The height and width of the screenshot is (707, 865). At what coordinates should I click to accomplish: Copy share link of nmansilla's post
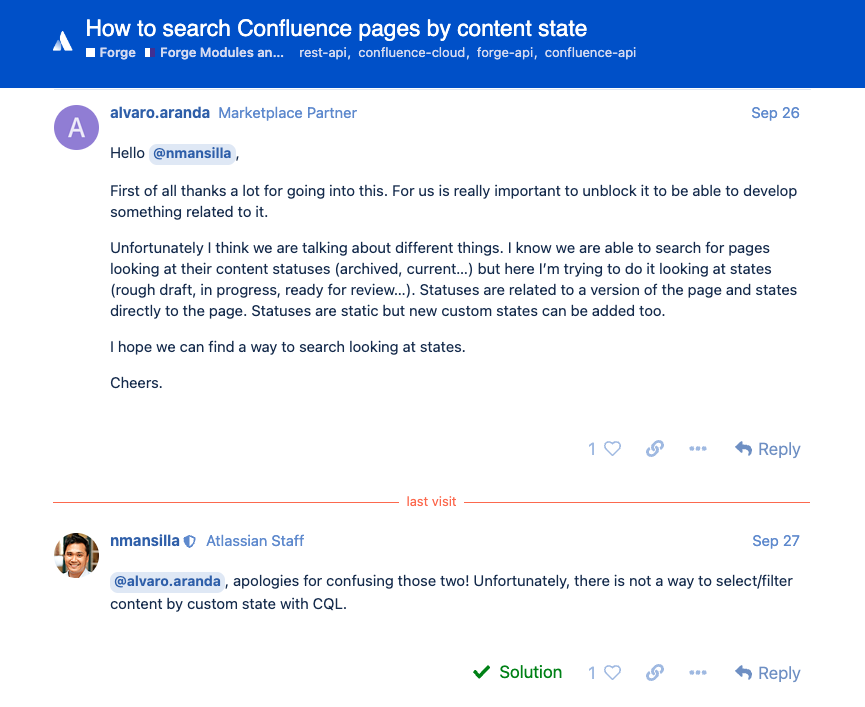pyautogui.click(x=655, y=673)
